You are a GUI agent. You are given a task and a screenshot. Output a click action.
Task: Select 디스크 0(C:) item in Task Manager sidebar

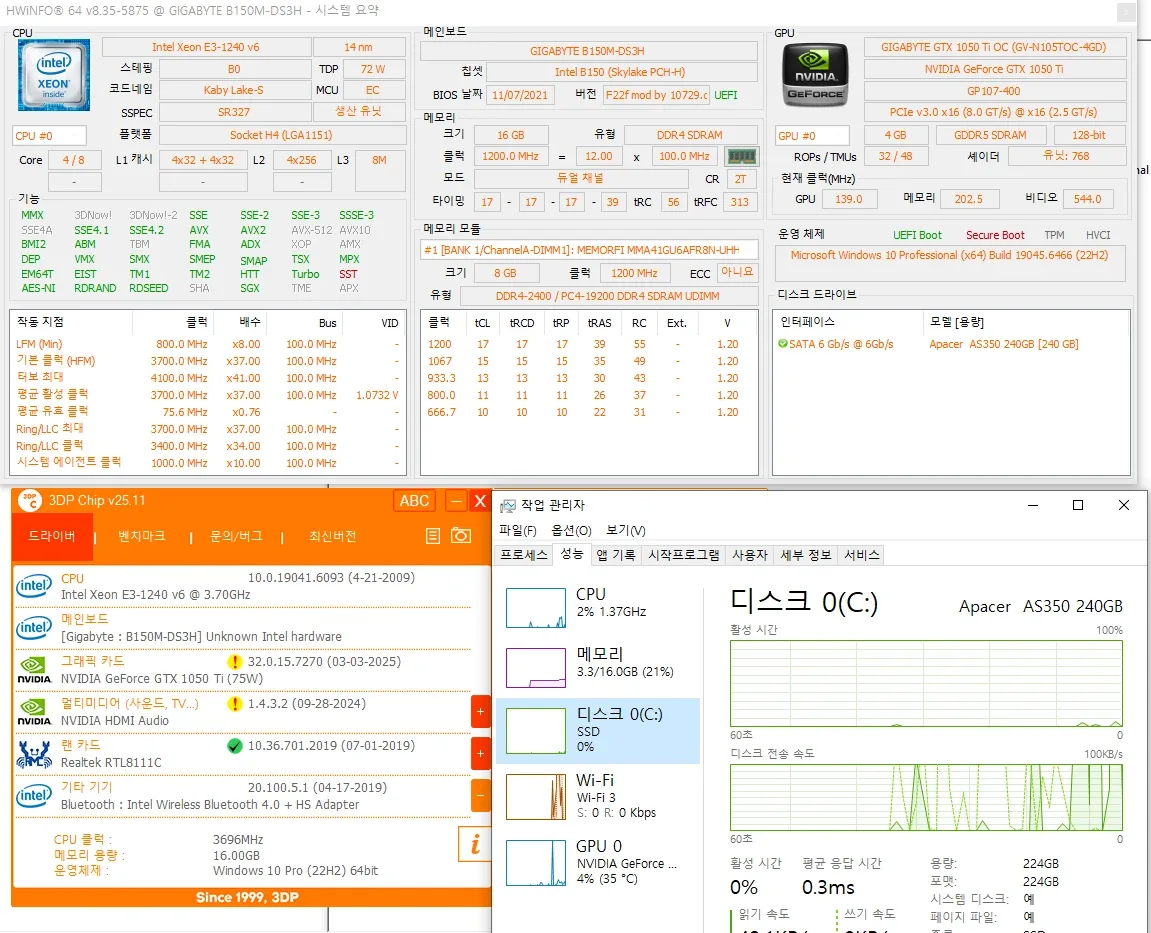(x=598, y=731)
